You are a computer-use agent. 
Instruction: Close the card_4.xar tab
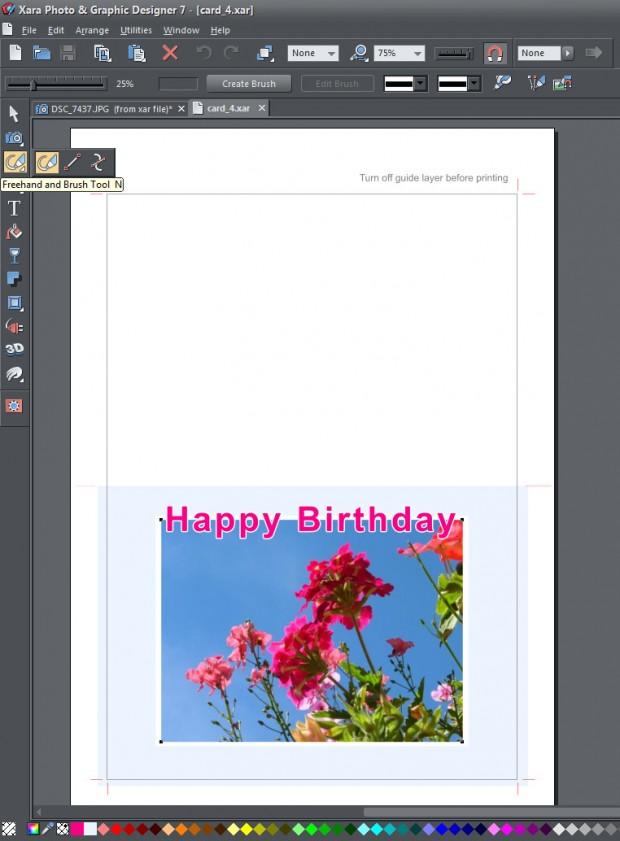262,108
